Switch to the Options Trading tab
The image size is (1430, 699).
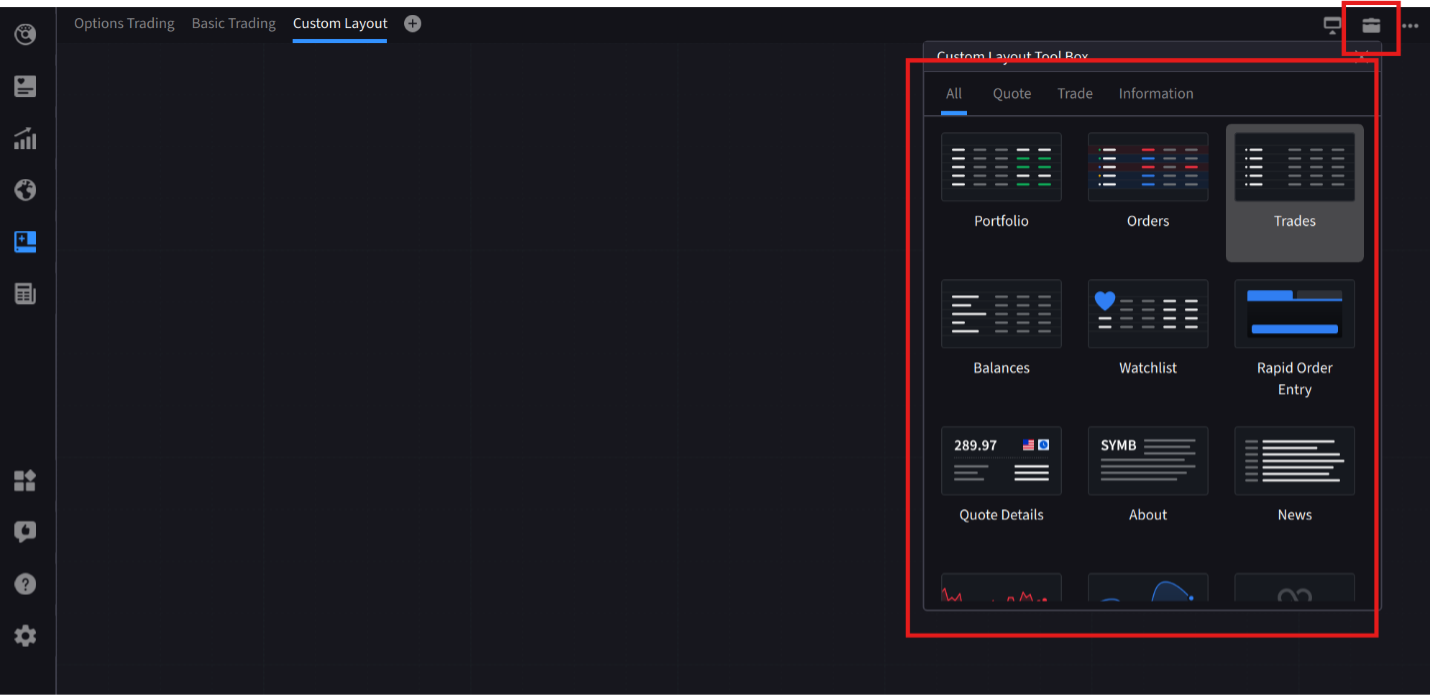(x=124, y=23)
